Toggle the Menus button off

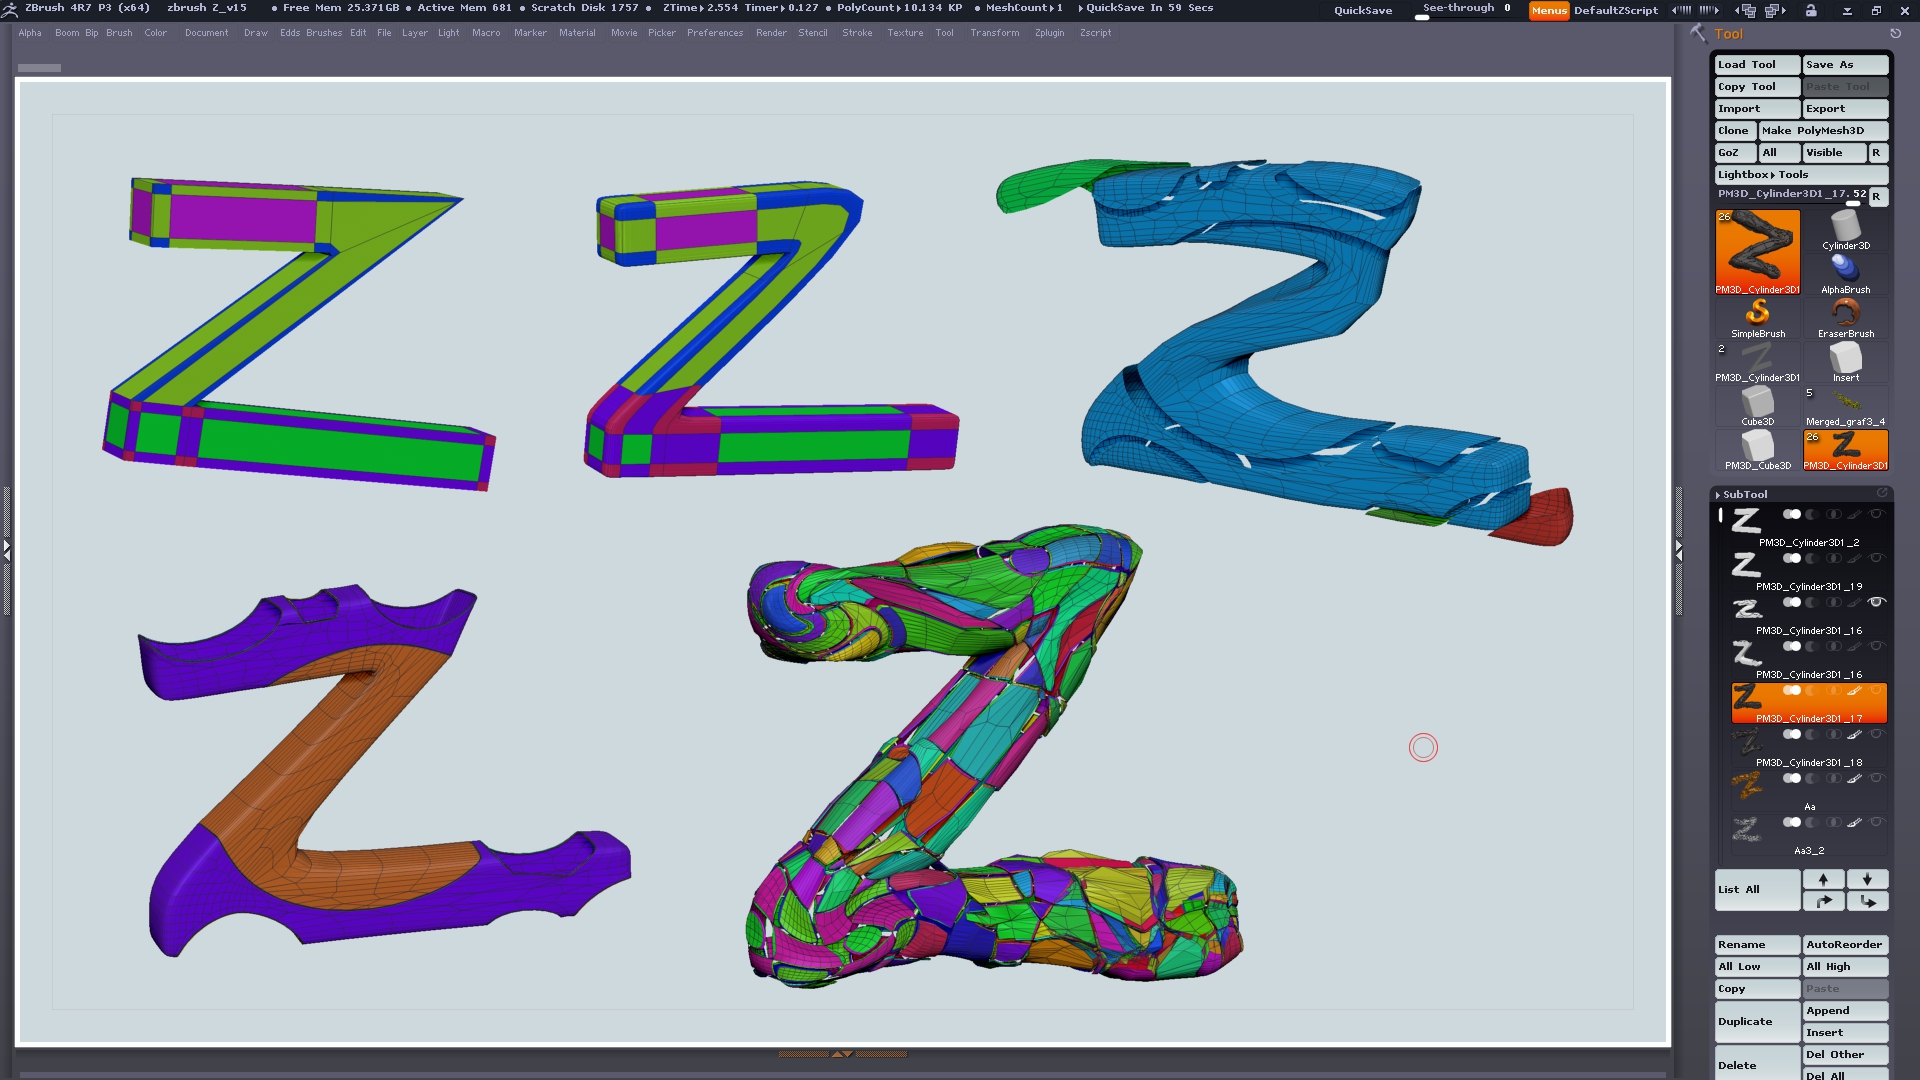coord(1548,10)
